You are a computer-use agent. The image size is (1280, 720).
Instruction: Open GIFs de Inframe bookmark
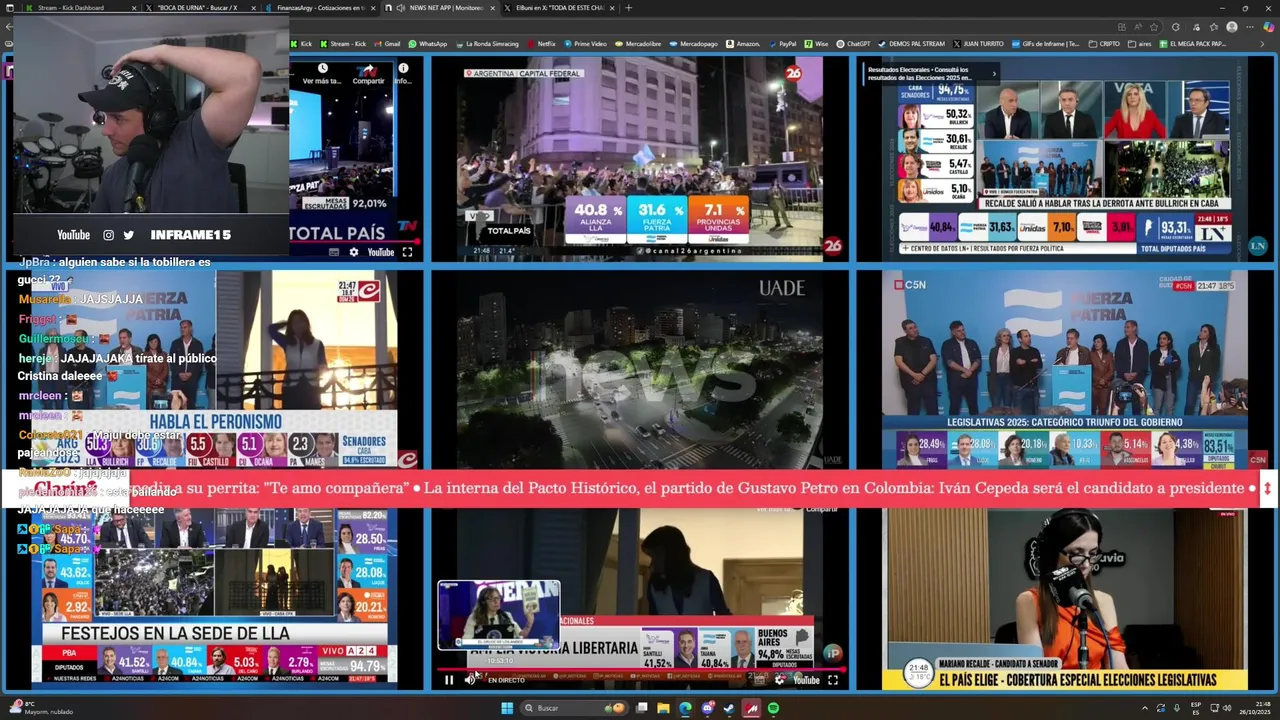coord(1046,44)
